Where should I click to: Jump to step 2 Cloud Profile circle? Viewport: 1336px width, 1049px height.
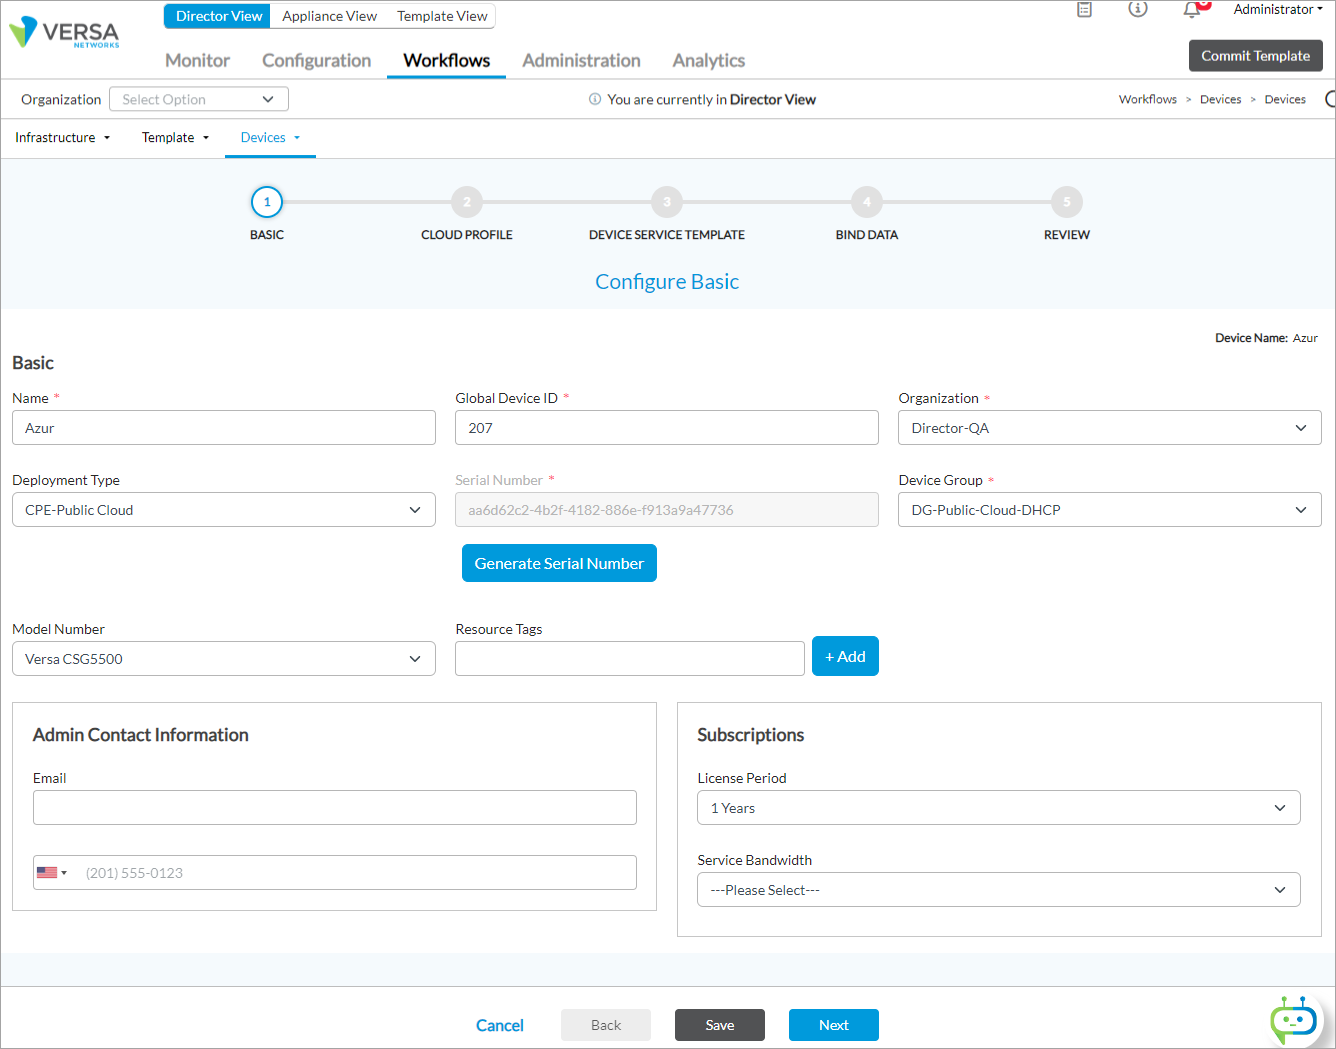(x=467, y=202)
